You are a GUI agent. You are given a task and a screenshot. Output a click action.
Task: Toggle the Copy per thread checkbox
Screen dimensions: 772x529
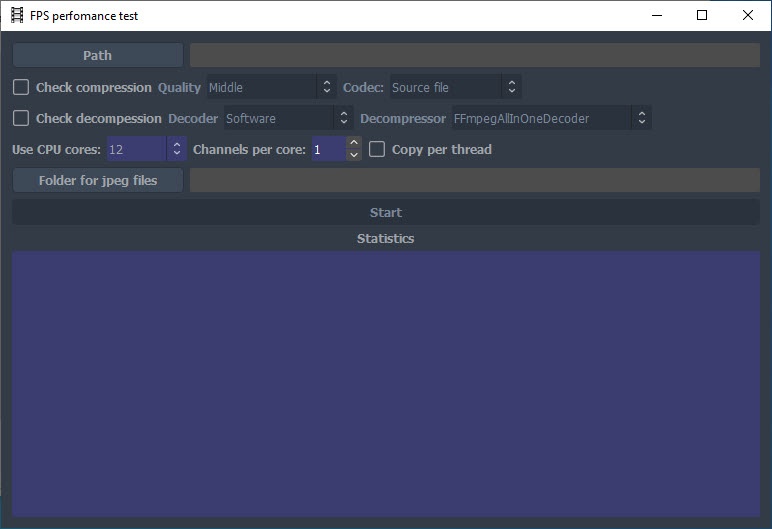point(377,149)
